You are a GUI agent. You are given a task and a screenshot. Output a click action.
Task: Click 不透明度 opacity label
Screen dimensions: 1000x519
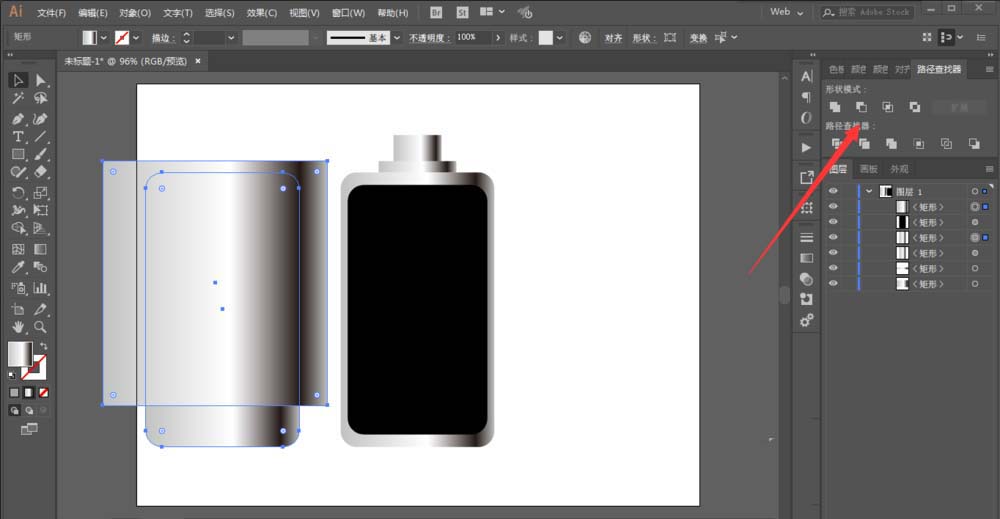click(430, 38)
